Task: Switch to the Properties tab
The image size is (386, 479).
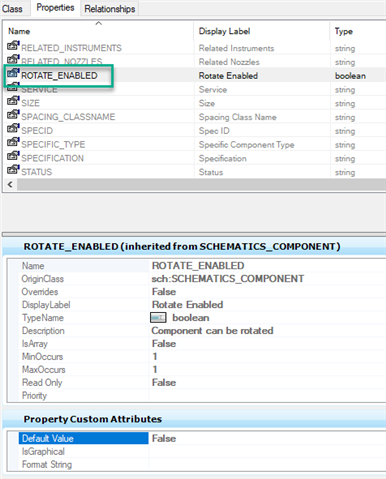Action: coord(55,8)
